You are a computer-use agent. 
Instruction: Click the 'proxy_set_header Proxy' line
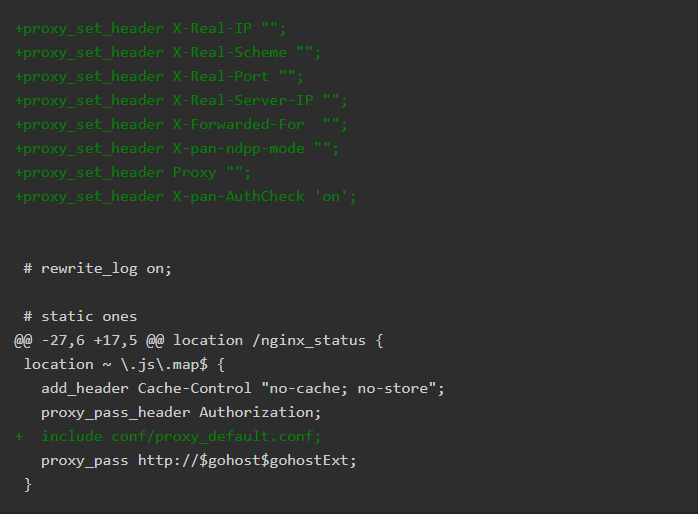click(x=132, y=172)
